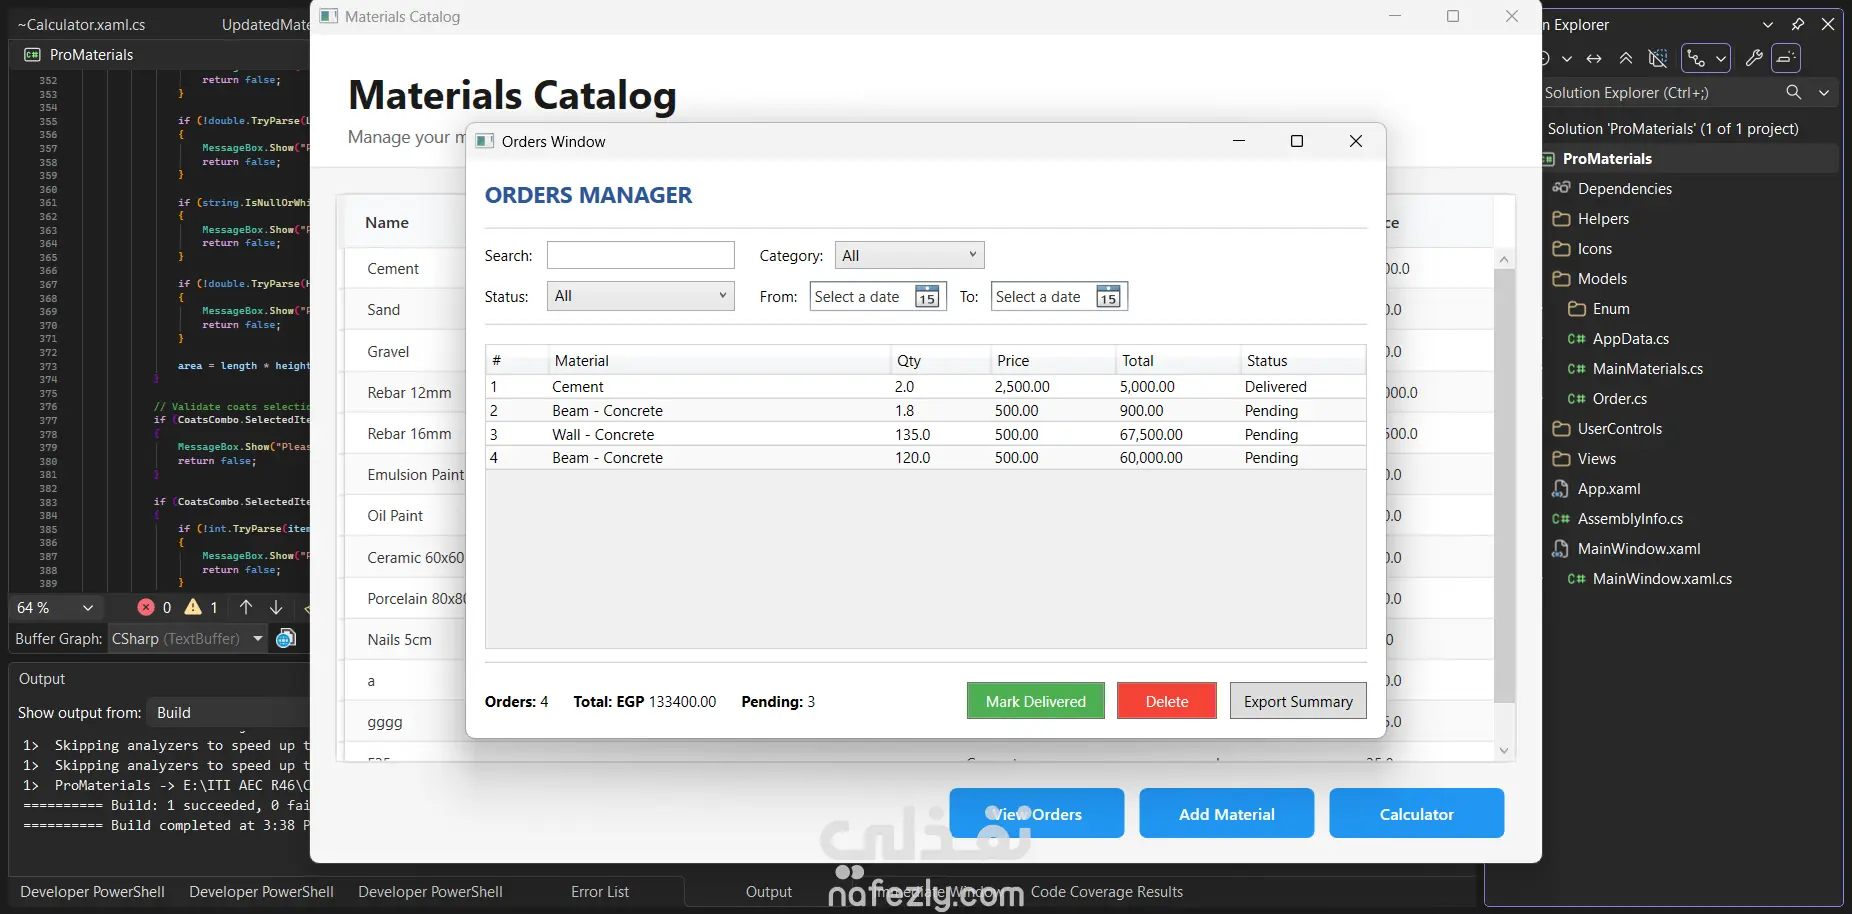
Task: Switch to the Output tab at bottom
Action: [x=768, y=891]
